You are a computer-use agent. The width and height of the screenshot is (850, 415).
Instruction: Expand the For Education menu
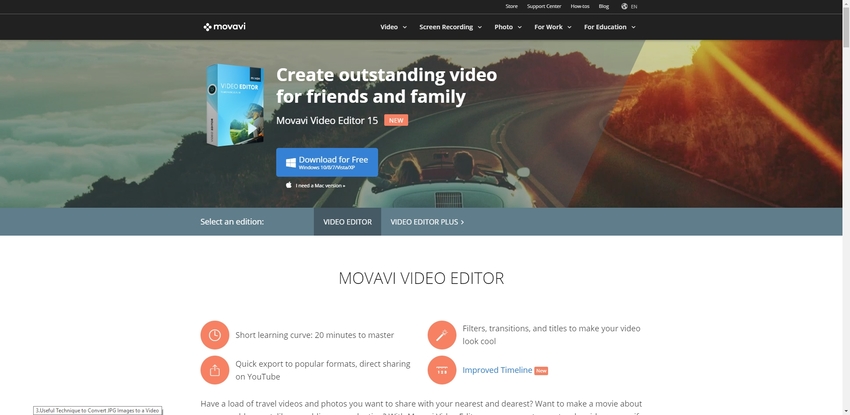609,27
